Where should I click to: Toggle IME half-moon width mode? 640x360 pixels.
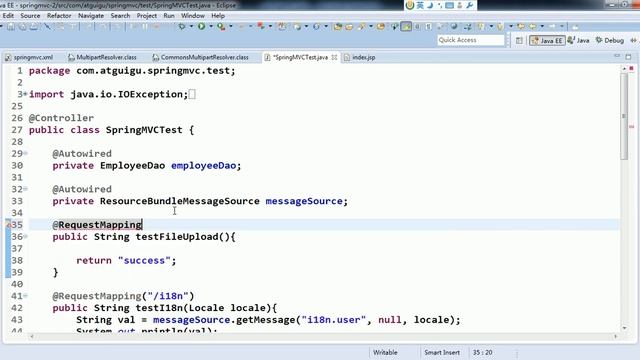coord(430,5)
